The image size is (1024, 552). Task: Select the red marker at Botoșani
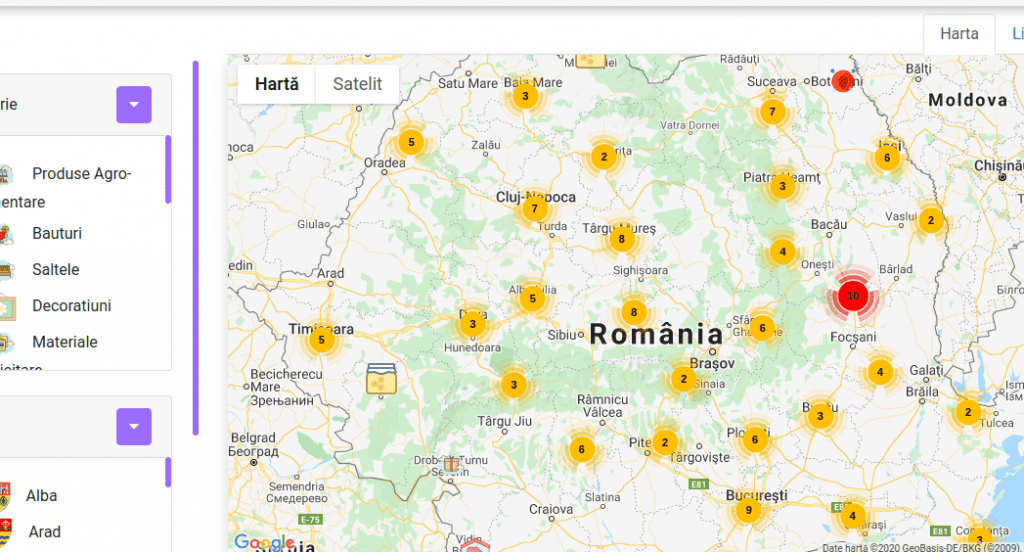tap(842, 81)
